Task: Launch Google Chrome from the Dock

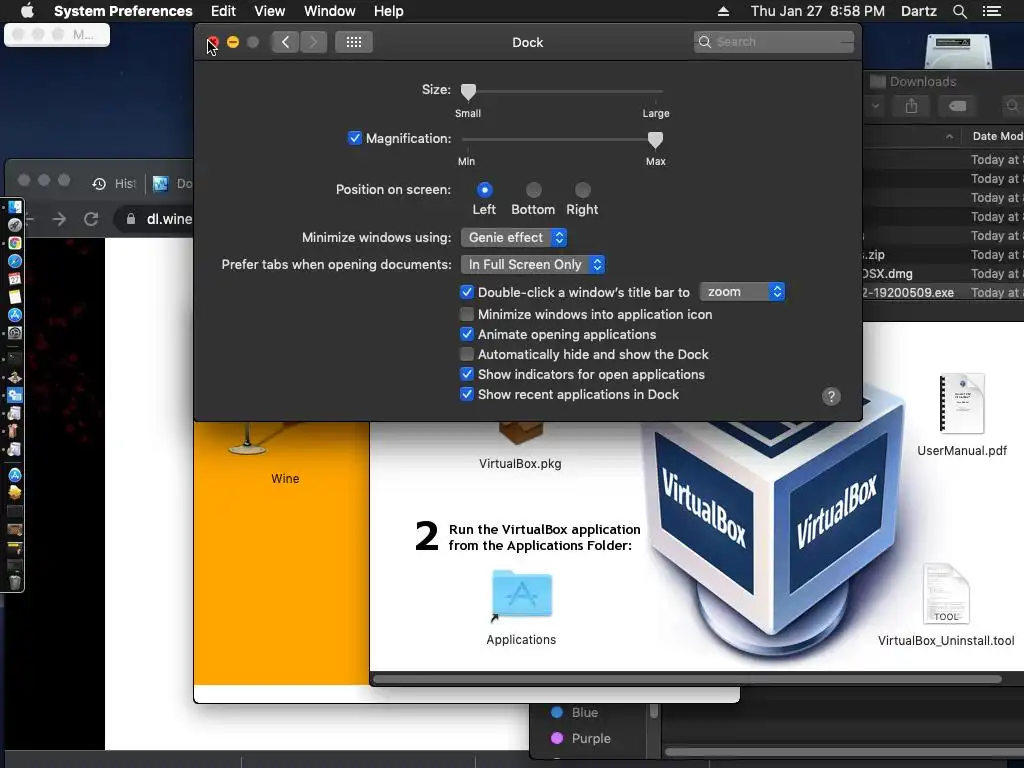Action: tap(14, 243)
